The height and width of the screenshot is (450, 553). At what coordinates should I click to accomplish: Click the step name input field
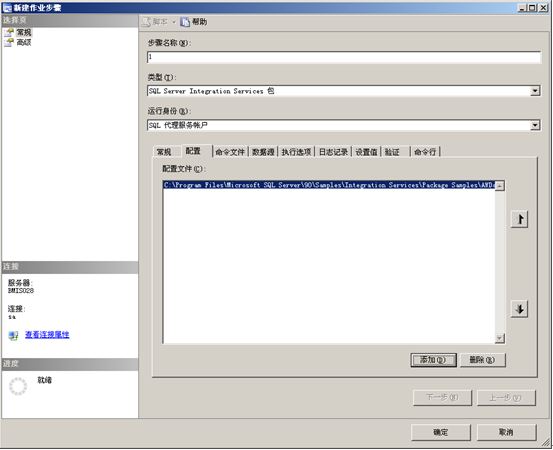pyautogui.click(x=344, y=57)
